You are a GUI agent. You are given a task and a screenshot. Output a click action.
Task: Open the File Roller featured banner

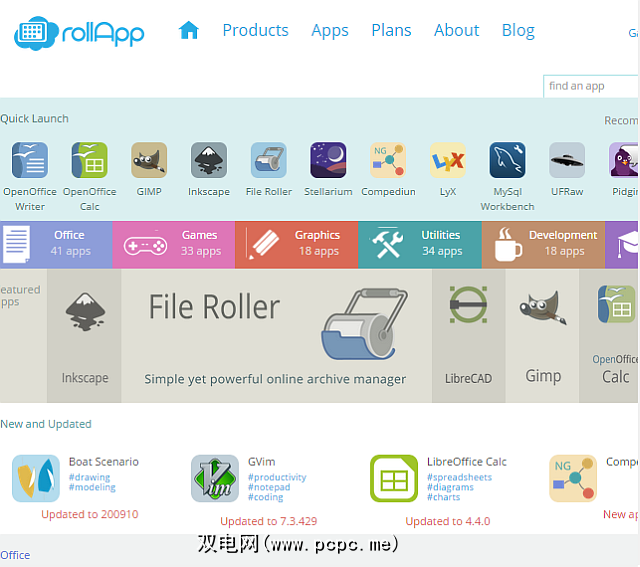[x=276, y=336]
